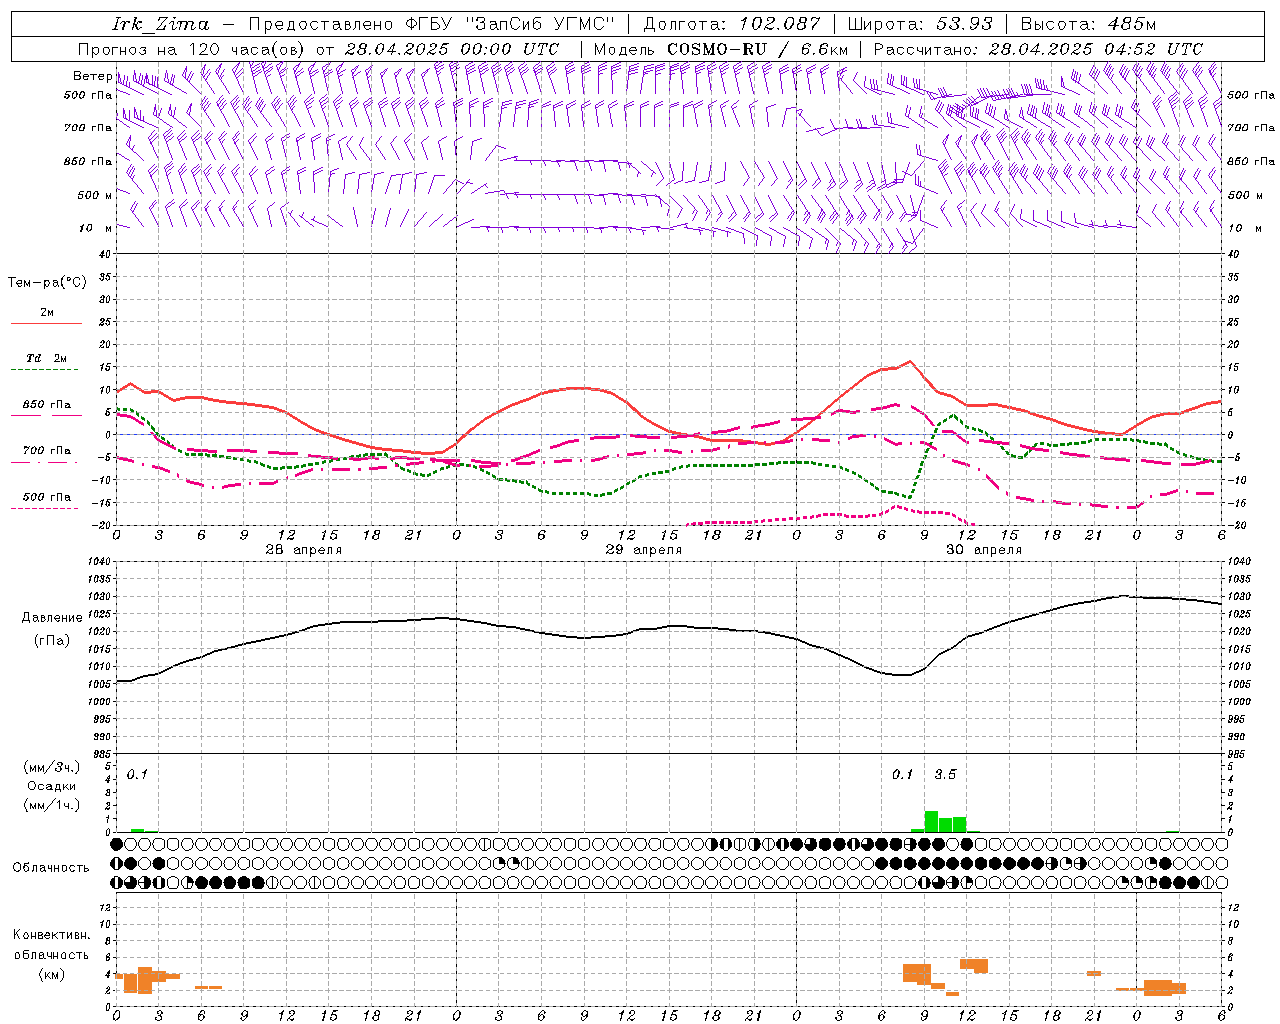1280x1024 pixels.
Task: Click the tallest green precipitation bar
Action: point(931,822)
